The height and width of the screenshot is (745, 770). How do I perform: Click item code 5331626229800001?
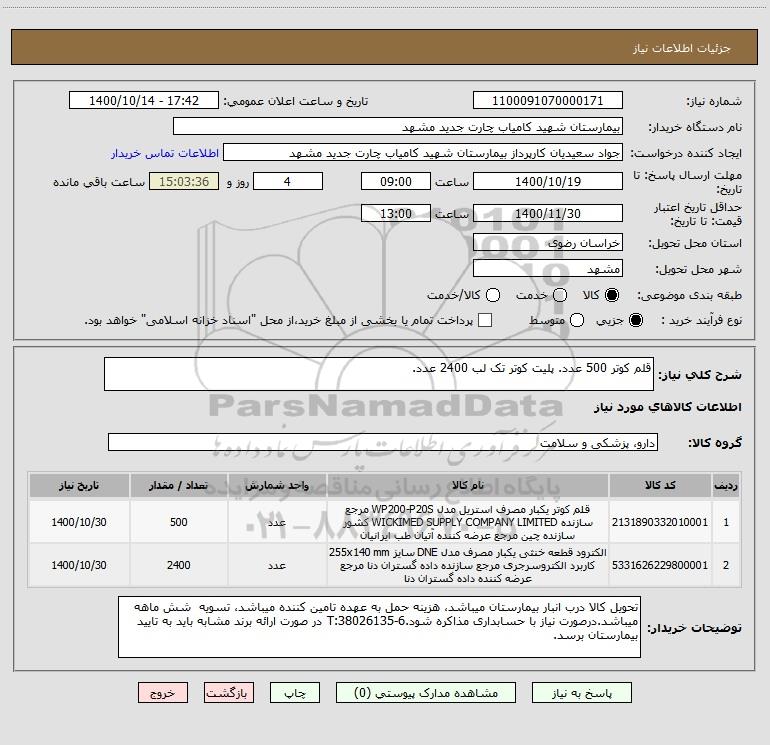point(660,565)
